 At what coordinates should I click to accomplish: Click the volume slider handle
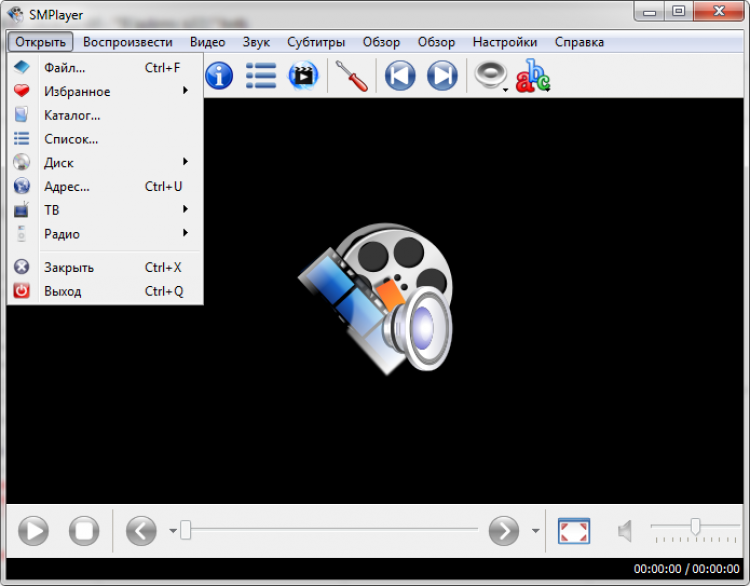coord(695,526)
